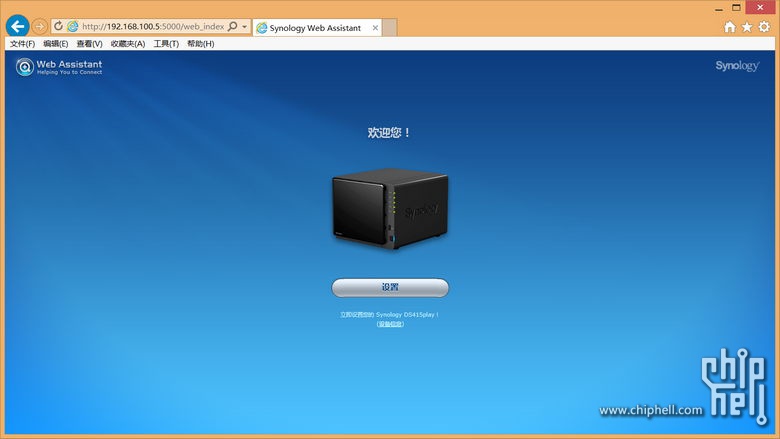780x439 pixels.
Task: Maximize the browser window
Action: click(736, 7)
